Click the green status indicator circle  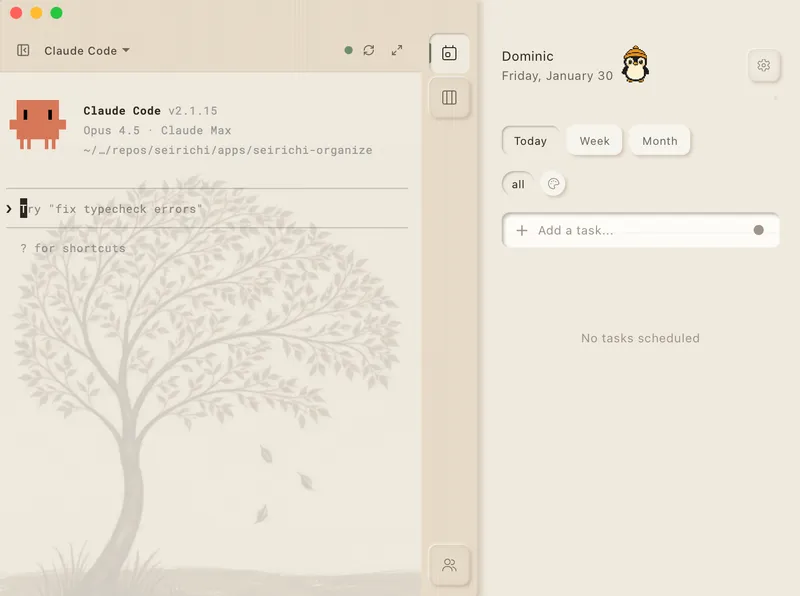click(x=348, y=49)
